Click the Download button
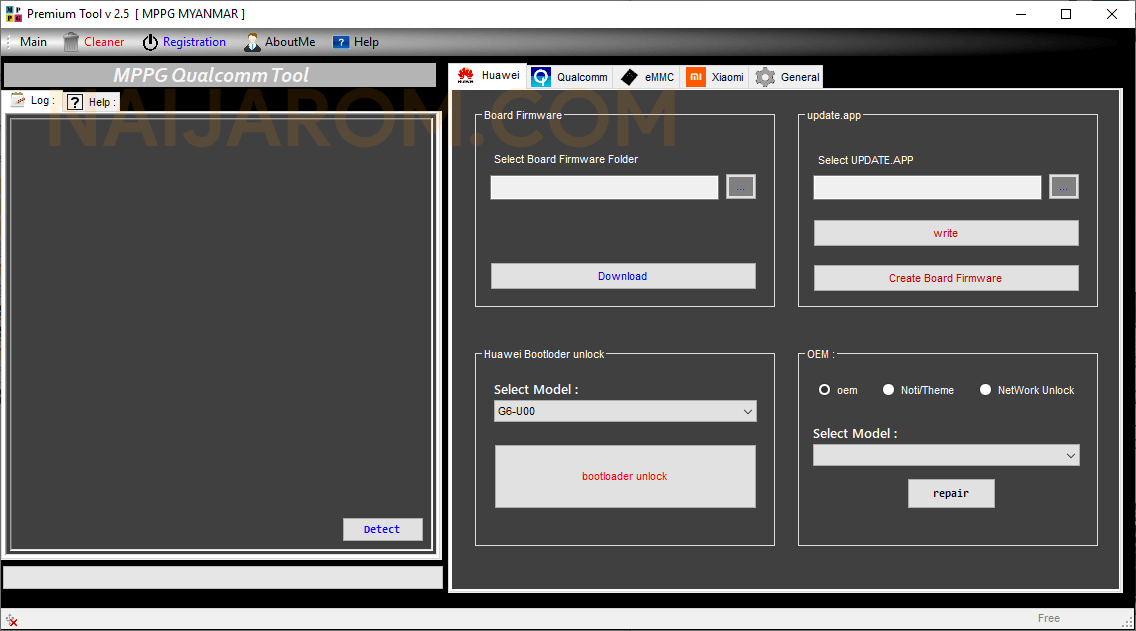Viewport: 1136px width, 631px height. point(623,276)
